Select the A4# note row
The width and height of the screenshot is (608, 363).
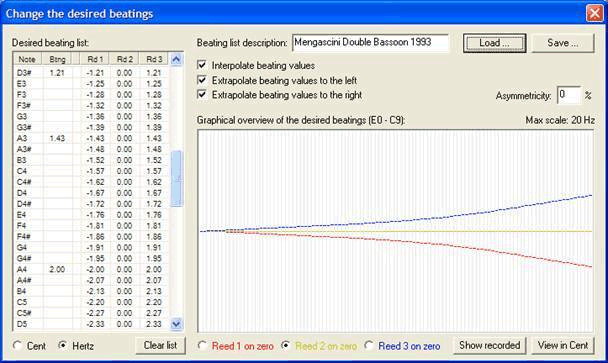tap(91, 280)
